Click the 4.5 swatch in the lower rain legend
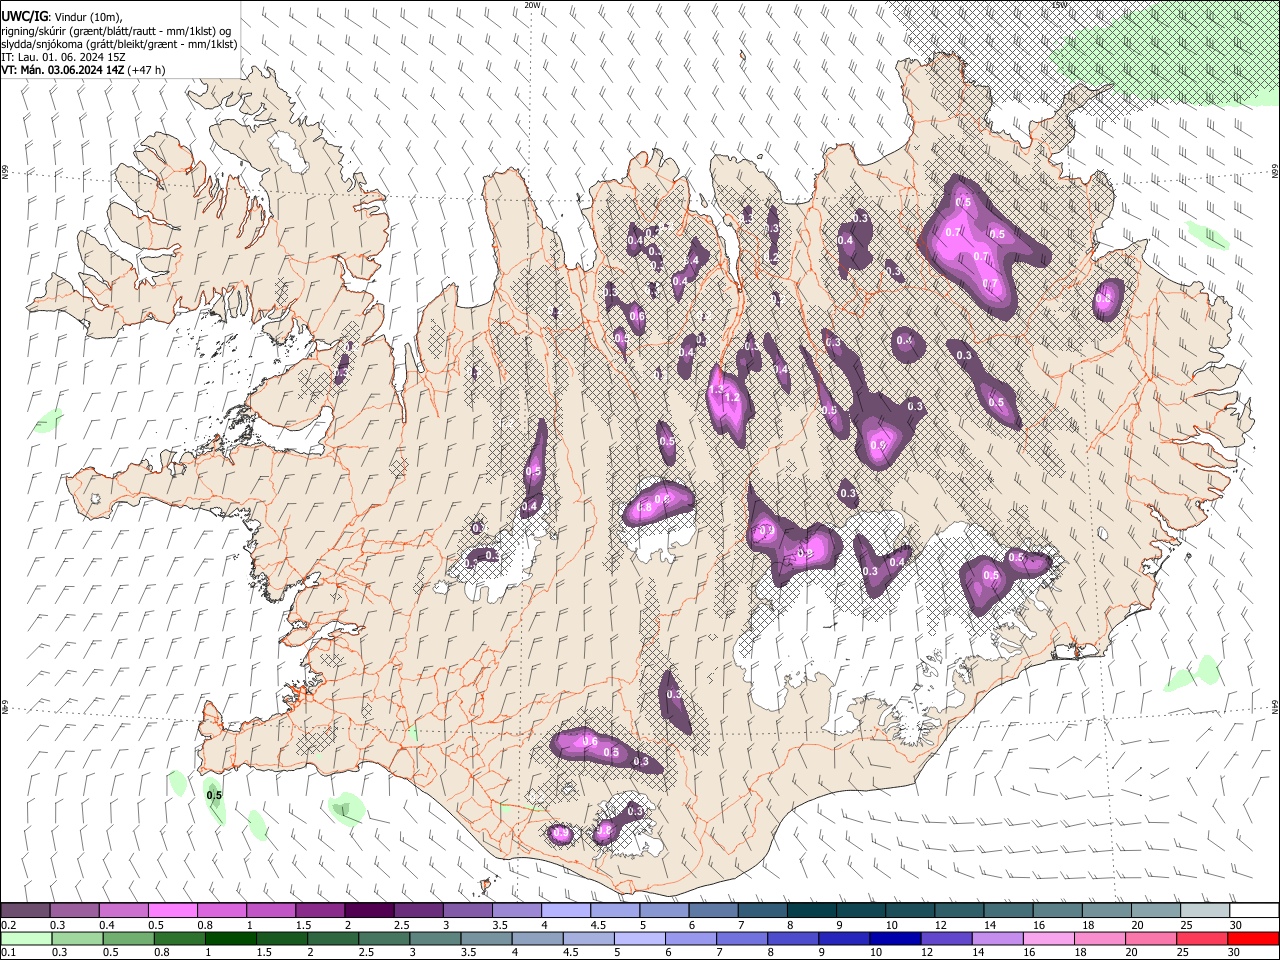The image size is (1280, 960). click(x=589, y=938)
